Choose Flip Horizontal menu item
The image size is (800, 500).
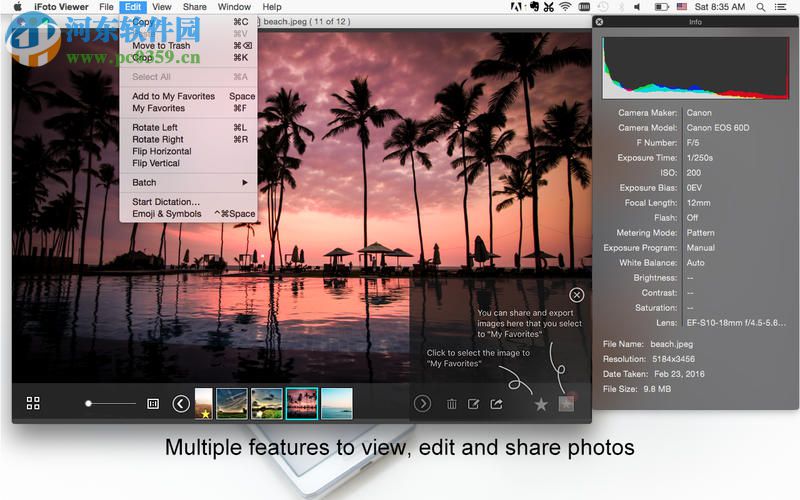188,151
